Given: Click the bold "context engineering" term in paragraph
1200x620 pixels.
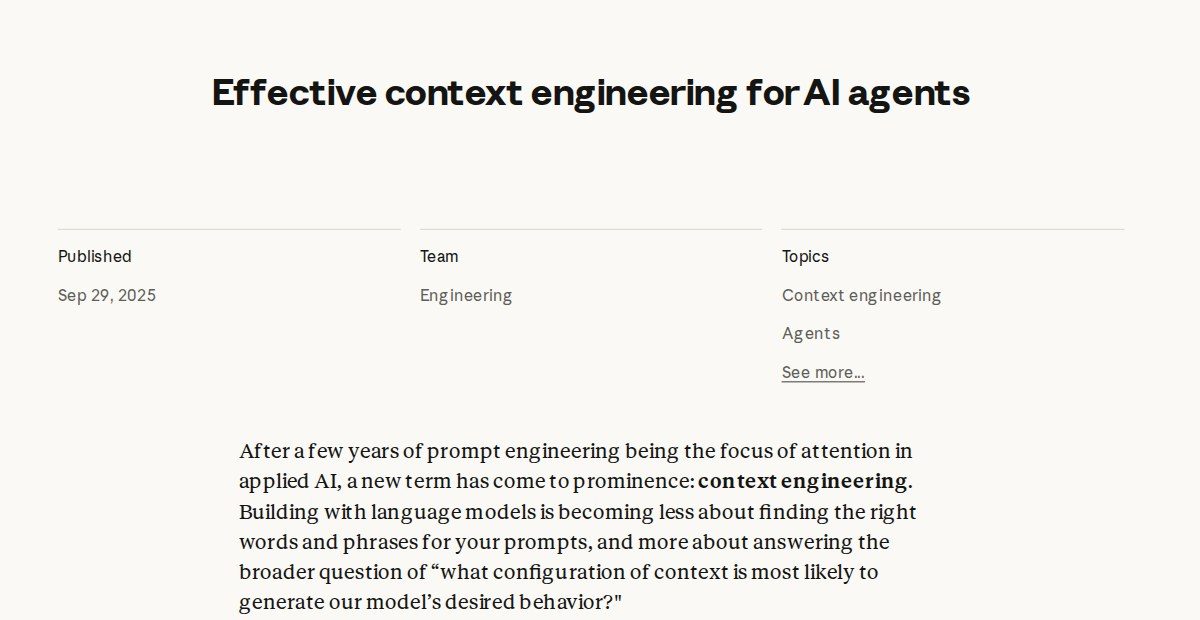Looking at the screenshot, I should [x=803, y=481].
